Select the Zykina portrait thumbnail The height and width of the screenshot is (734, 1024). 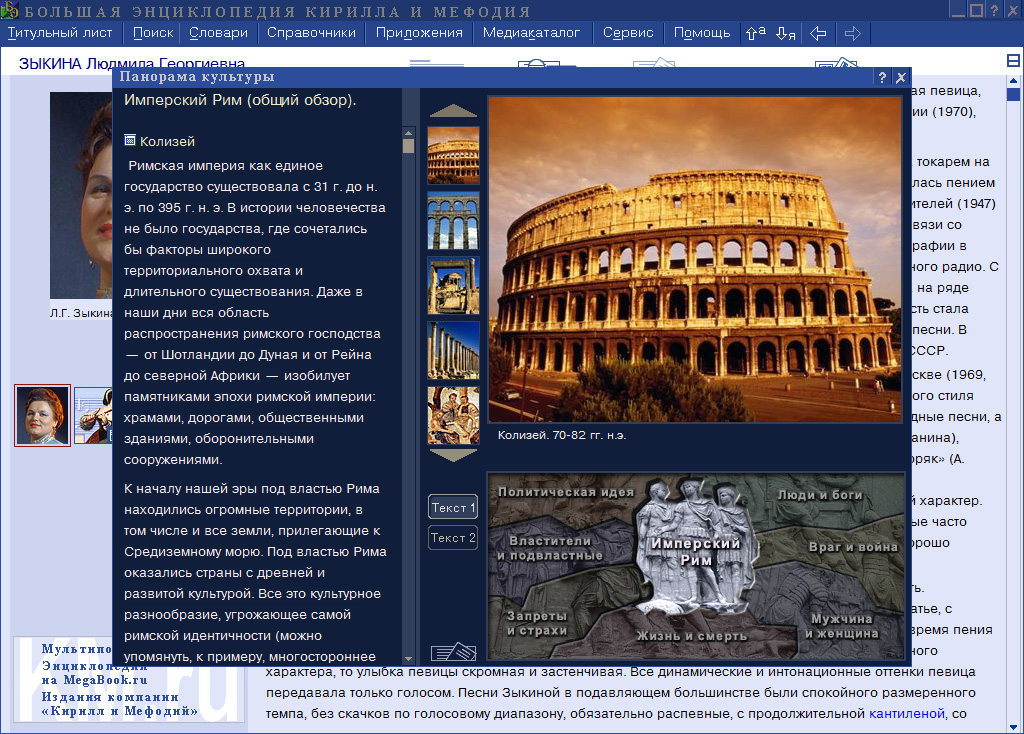click(42, 415)
